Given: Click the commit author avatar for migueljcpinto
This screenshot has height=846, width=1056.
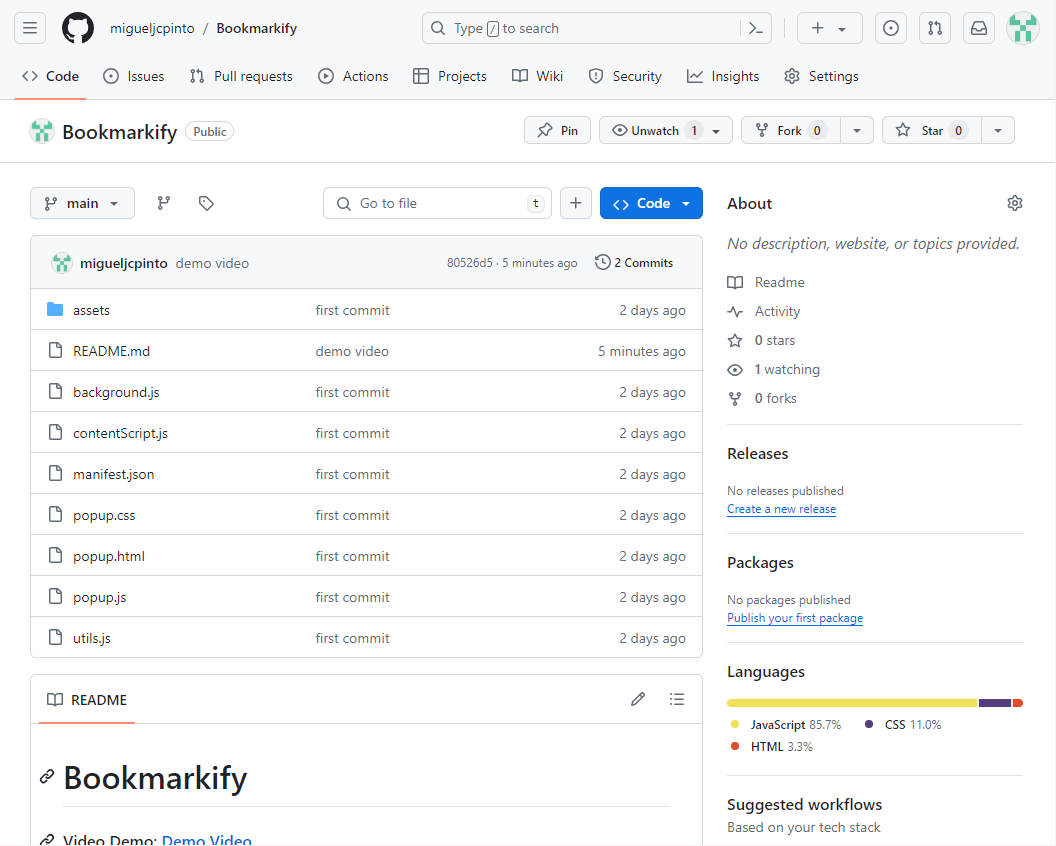Looking at the screenshot, I should [62, 263].
